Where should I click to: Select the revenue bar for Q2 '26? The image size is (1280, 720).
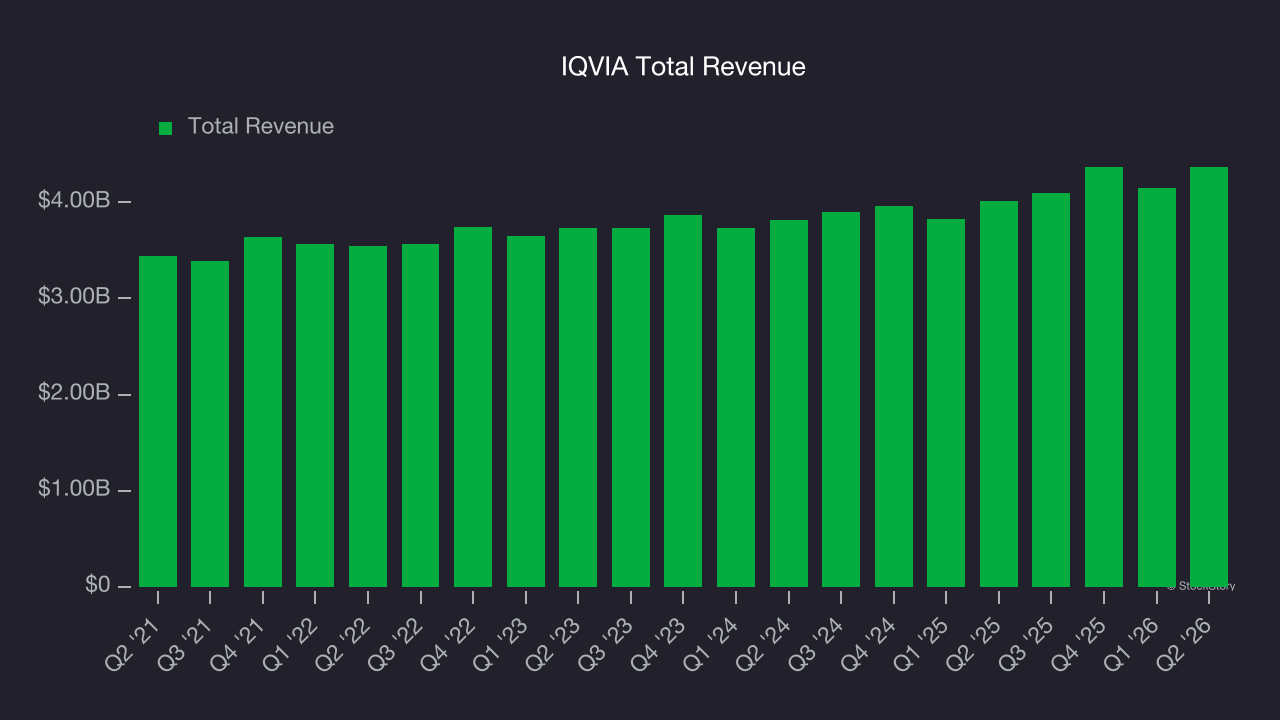tap(1209, 377)
